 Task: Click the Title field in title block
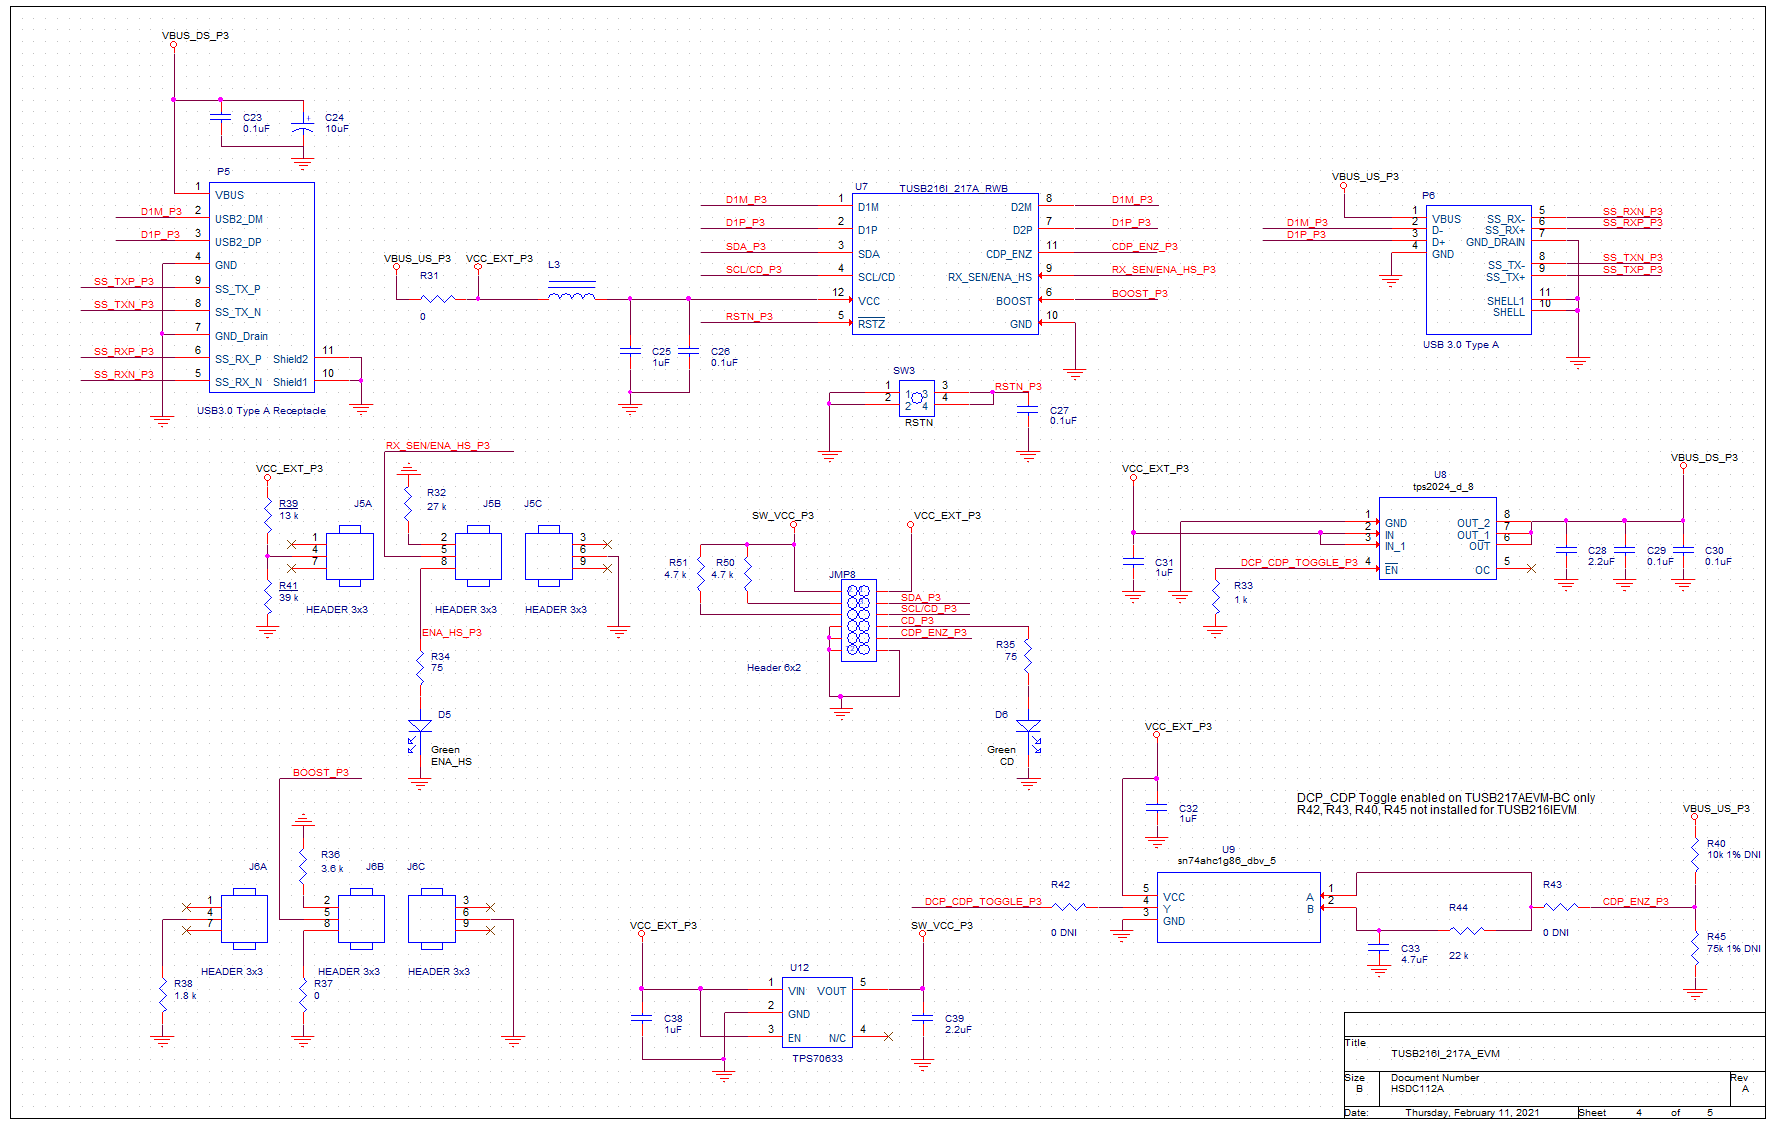1357,1042
